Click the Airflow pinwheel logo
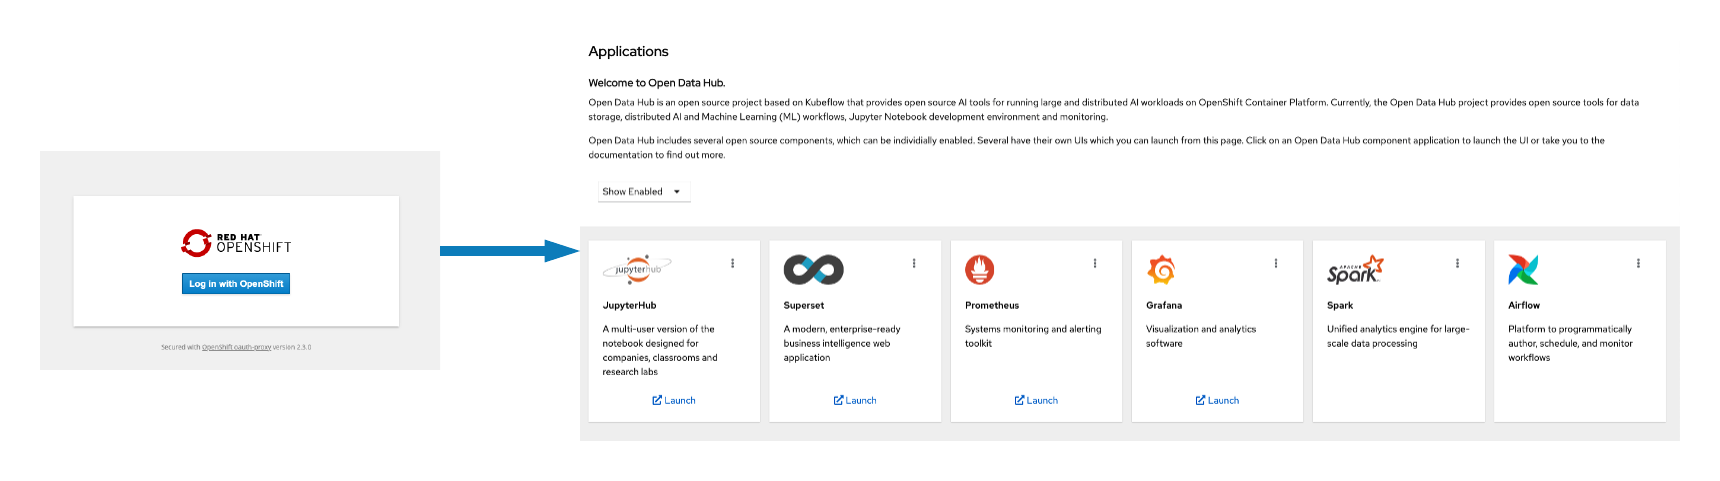 click(1523, 269)
